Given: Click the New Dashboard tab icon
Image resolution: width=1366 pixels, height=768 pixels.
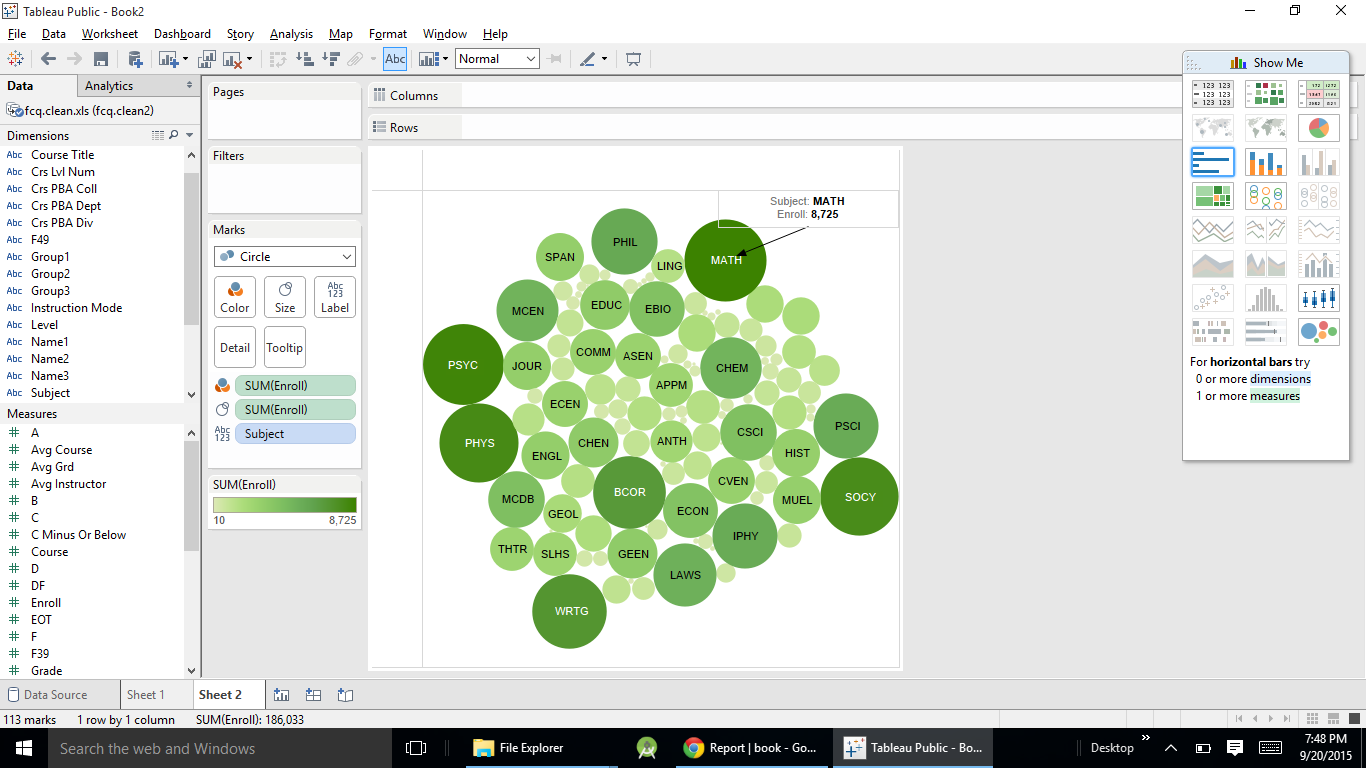Looking at the screenshot, I should coord(313,695).
